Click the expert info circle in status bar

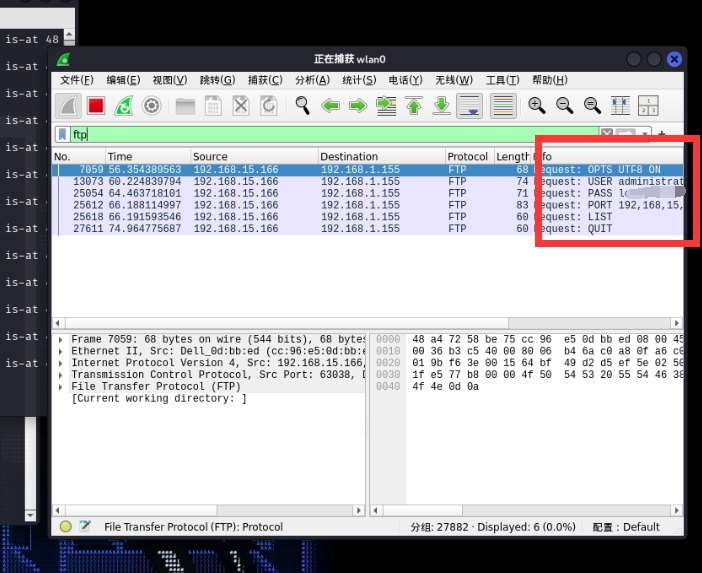(x=65, y=527)
